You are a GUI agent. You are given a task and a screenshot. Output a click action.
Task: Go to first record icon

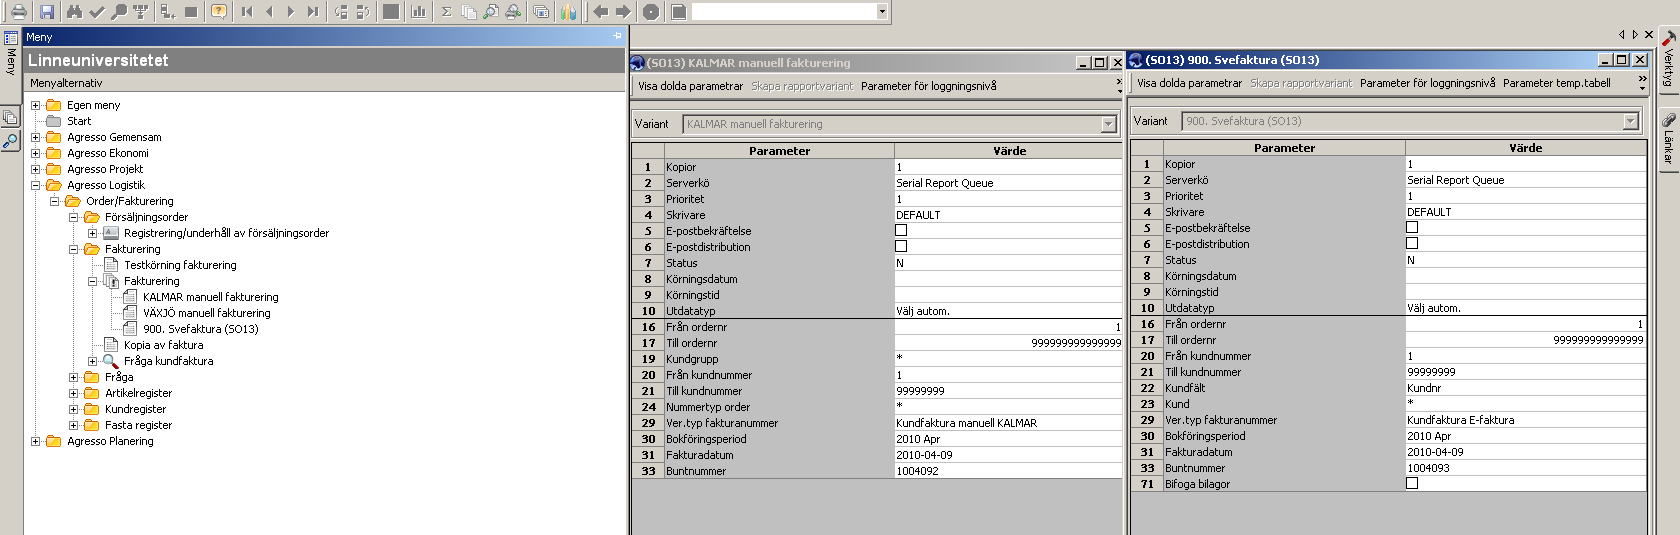[247, 12]
